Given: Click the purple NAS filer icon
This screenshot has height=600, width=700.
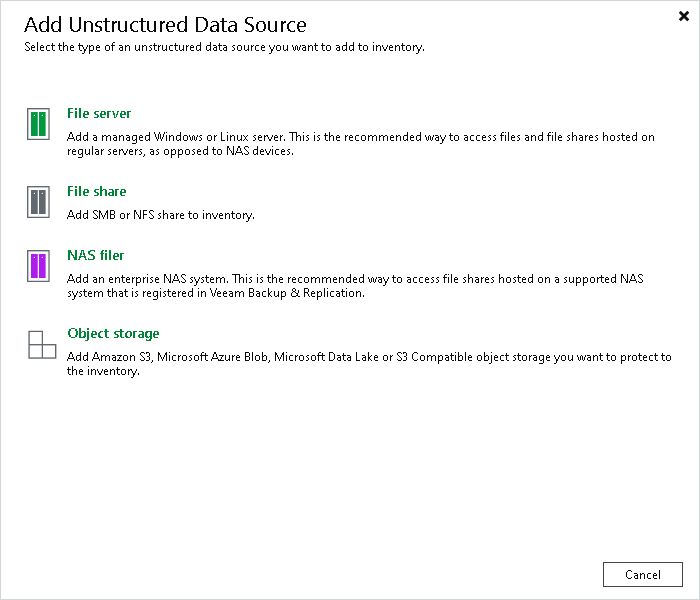Looking at the screenshot, I should coord(39,266).
